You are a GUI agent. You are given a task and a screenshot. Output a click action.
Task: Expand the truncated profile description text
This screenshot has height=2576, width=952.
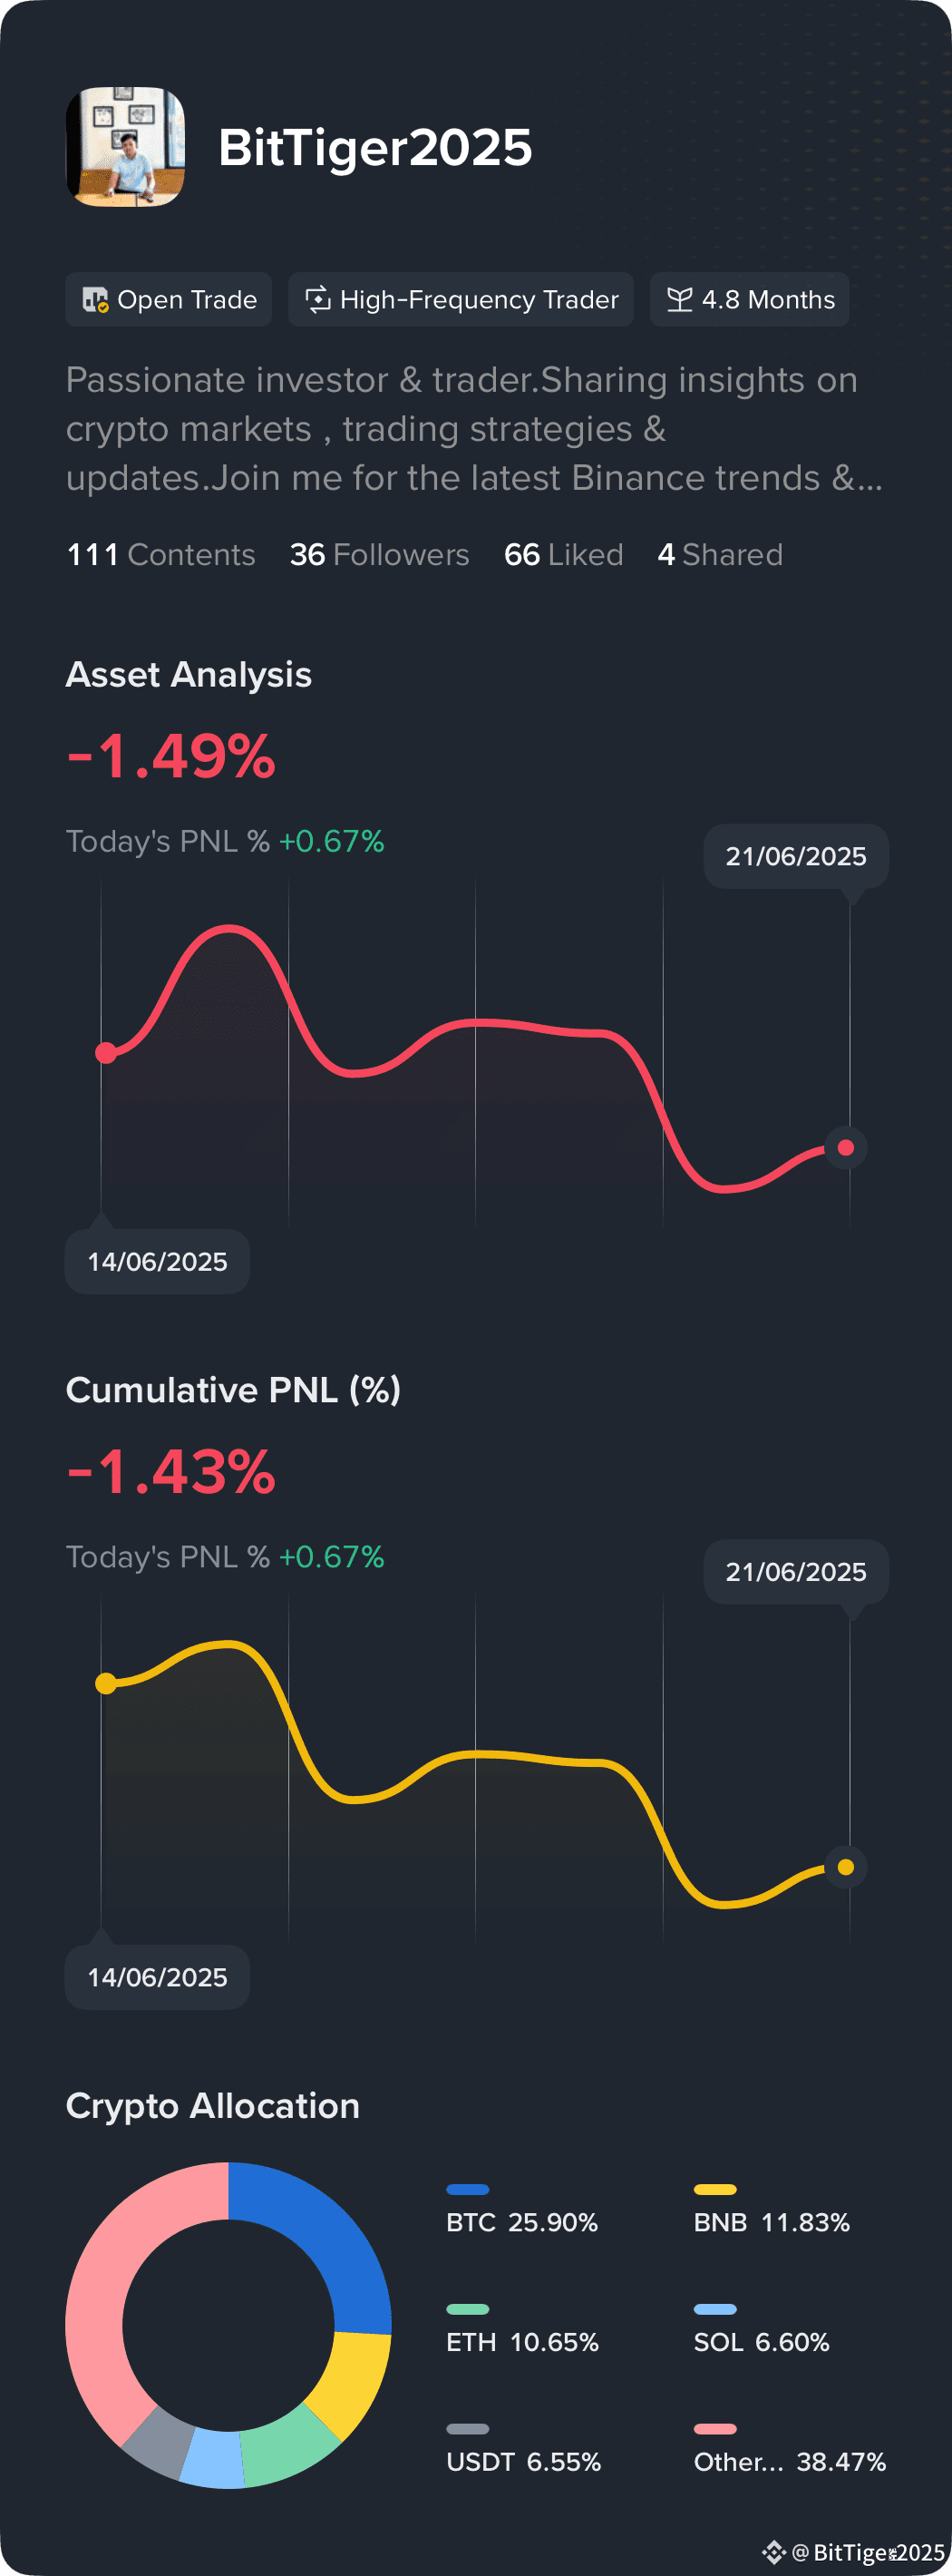[474, 429]
